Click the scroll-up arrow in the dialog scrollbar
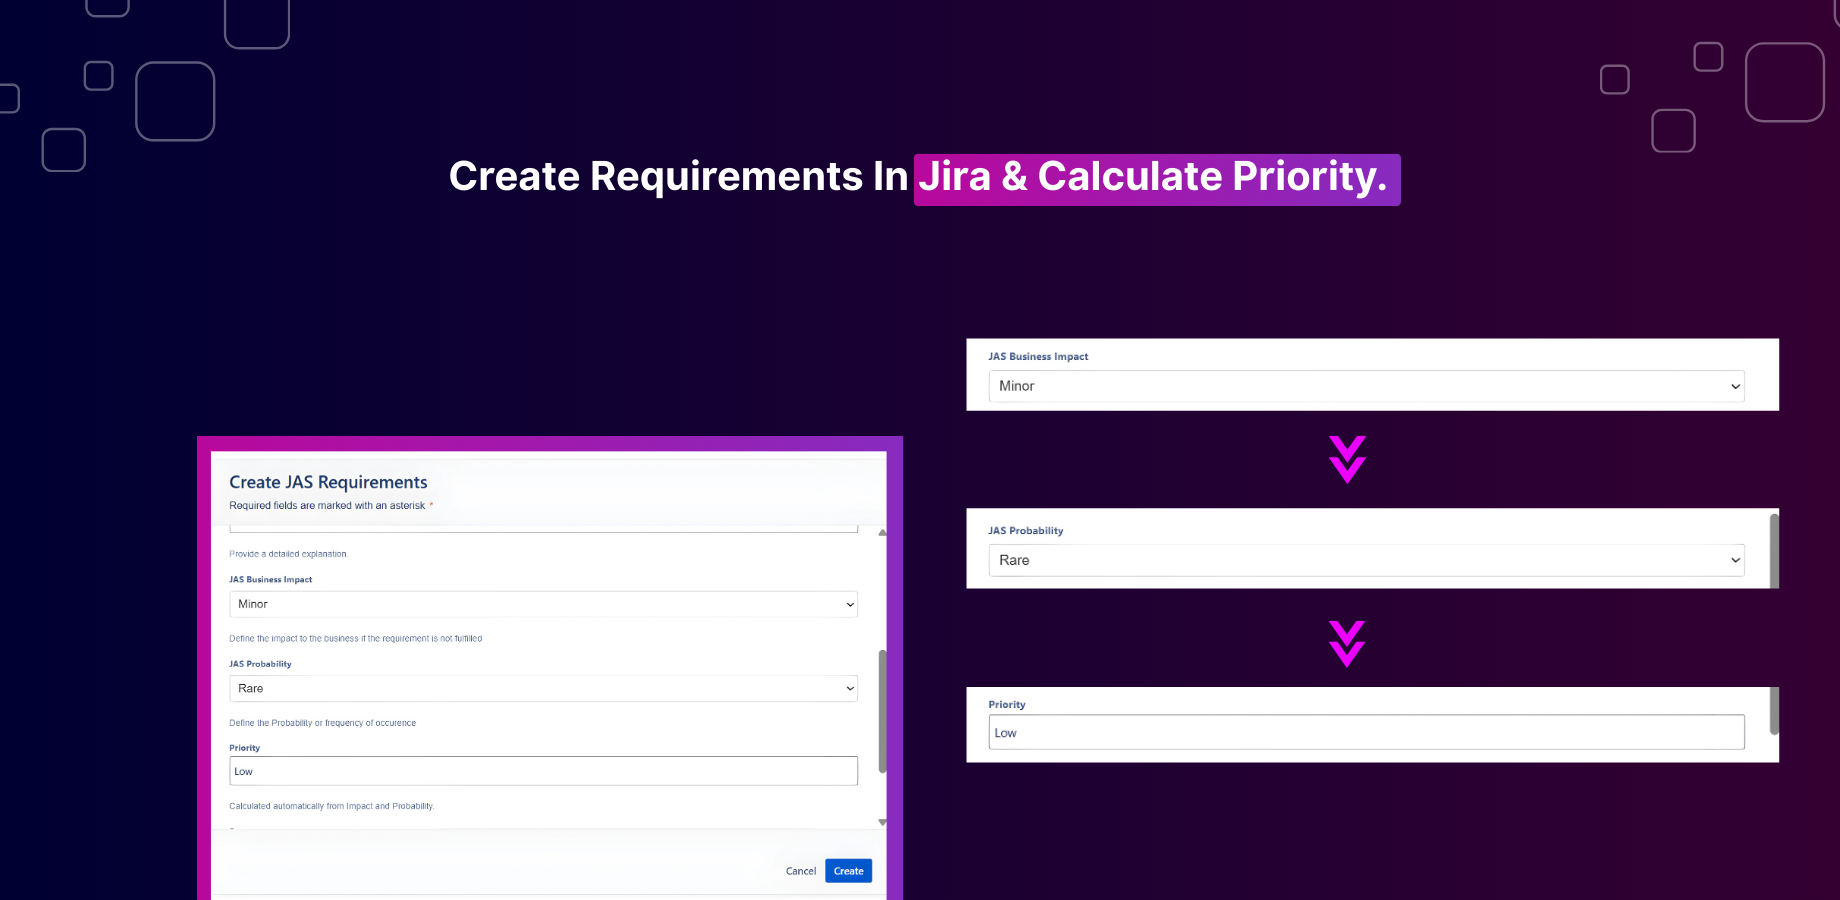1840x900 pixels. 882,532
